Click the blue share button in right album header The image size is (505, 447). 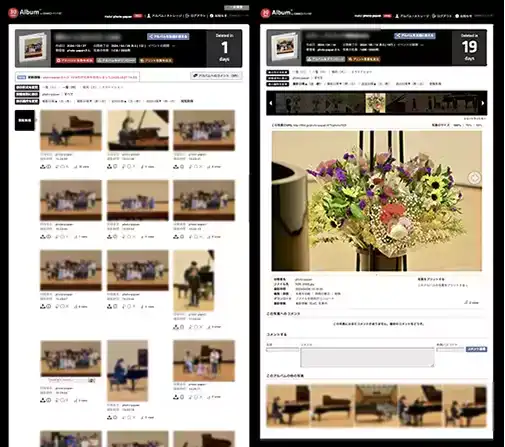[x=415, y=35]
